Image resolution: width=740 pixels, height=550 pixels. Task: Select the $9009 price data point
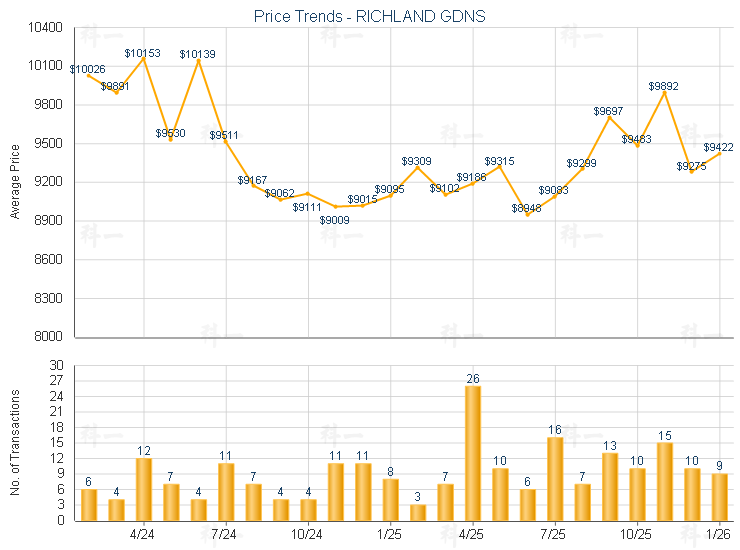[x=335, y=206]
